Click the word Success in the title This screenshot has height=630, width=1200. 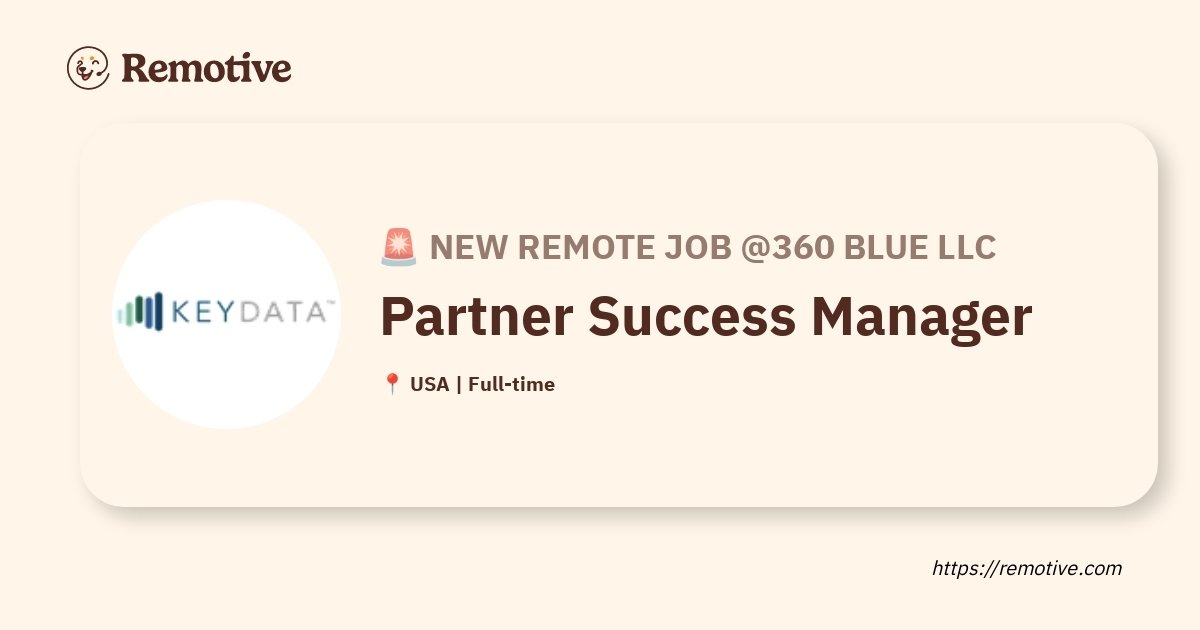pos(692,316)
